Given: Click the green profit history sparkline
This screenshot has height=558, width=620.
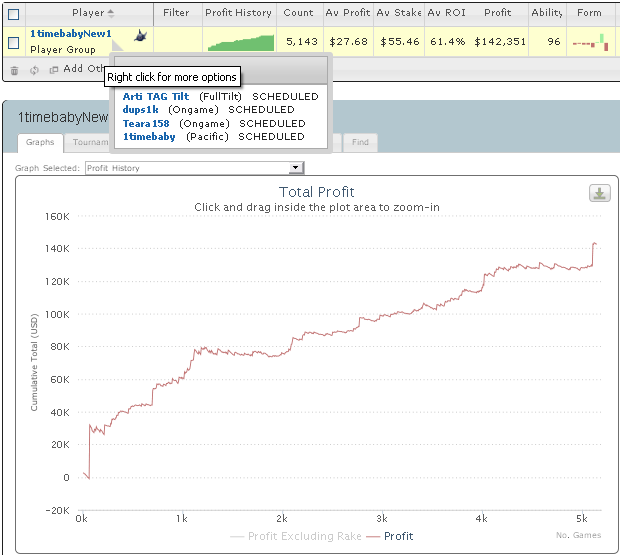Looking at the screenshot, I should click(x=240, y=43).
